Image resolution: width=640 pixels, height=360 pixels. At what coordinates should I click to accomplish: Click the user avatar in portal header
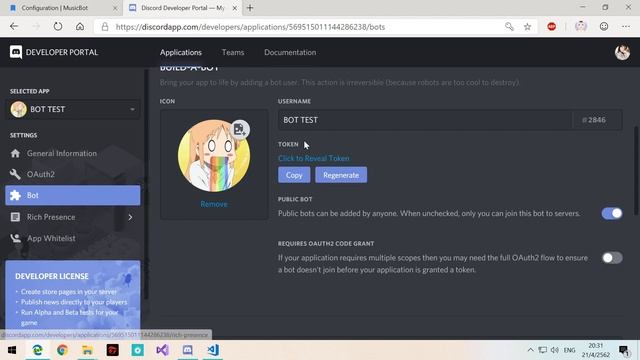coord(622,52)
